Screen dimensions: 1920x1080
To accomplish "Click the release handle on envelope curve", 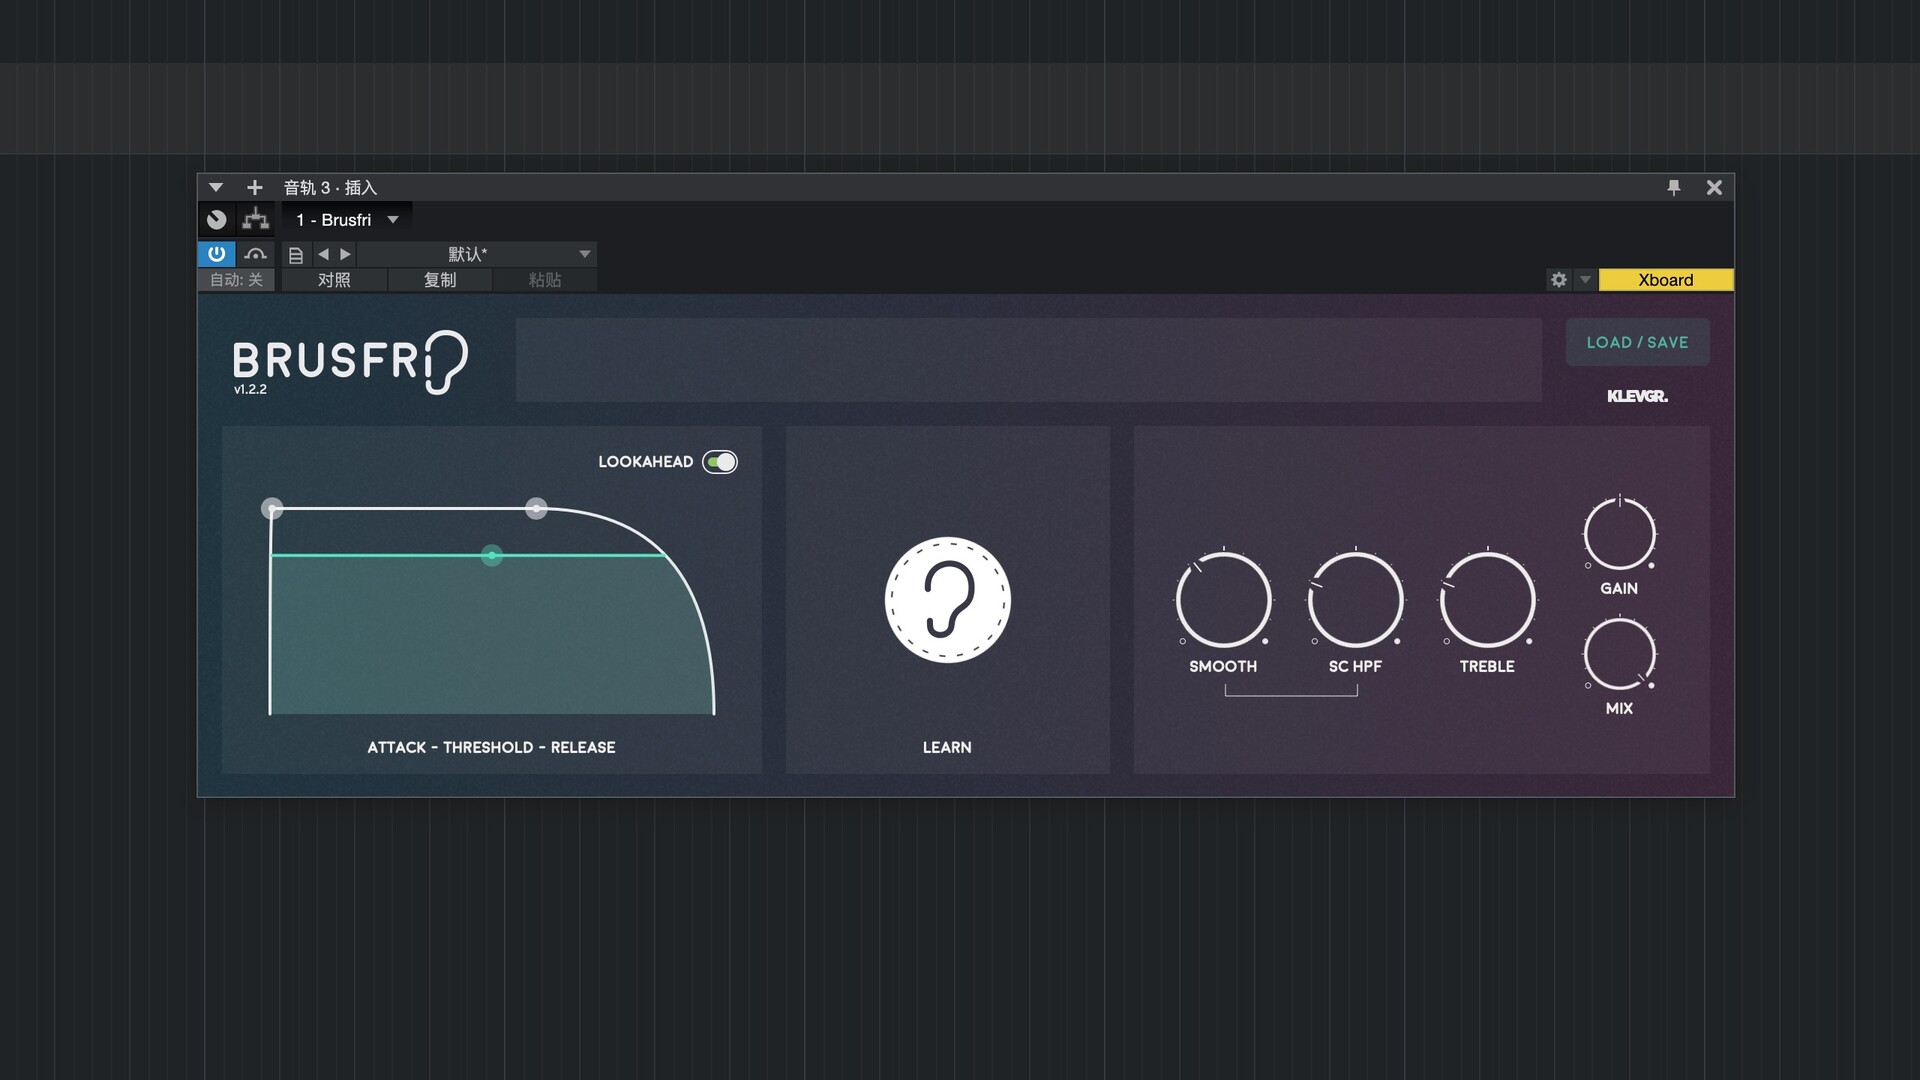I will pyautogui.click(x=536, y=508).
